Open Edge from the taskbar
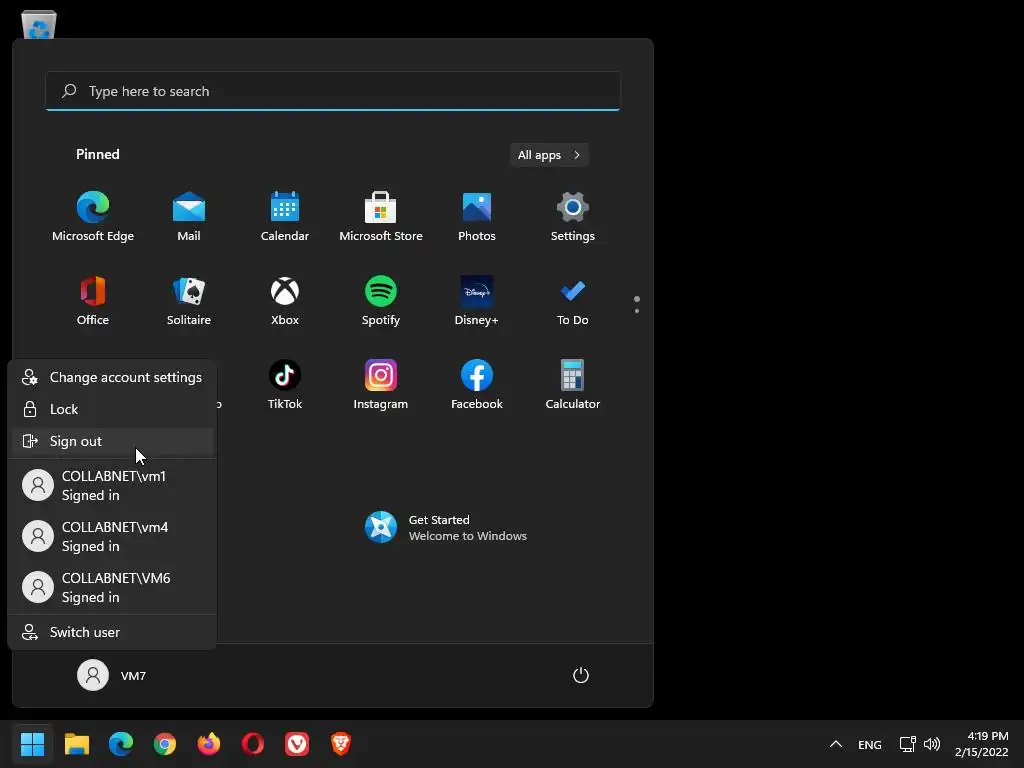This screenshot has height=768, width=1024. click(x=121, y=744)
